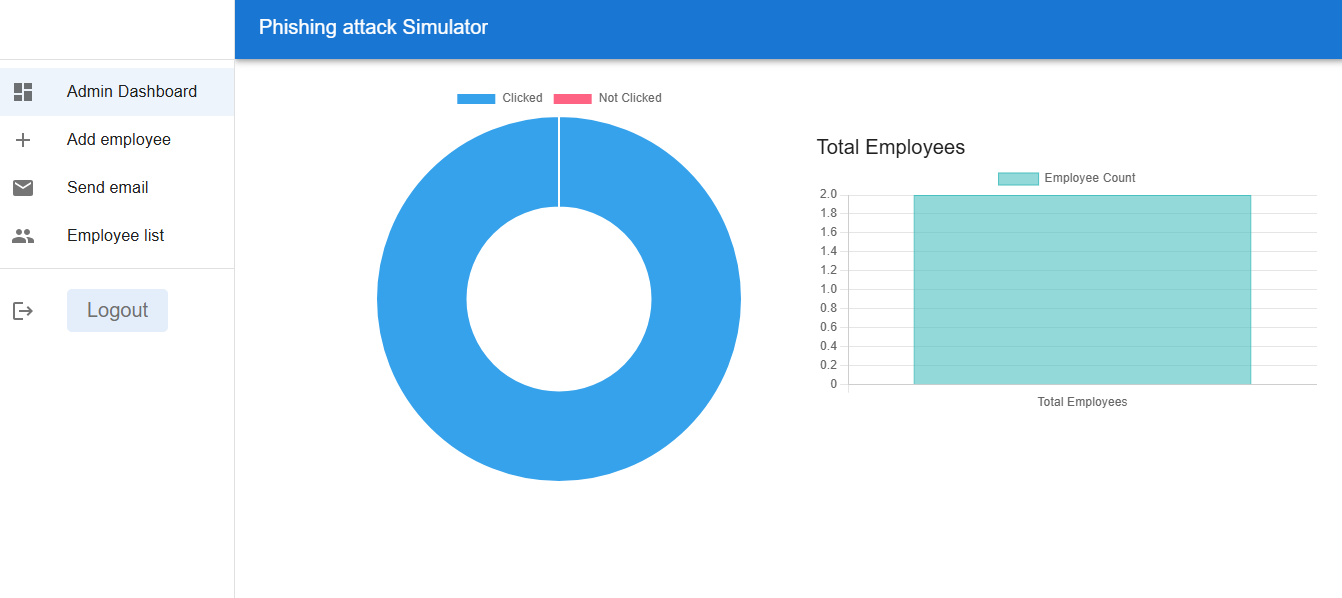Viewport: 1342px width, 598px height.
Task: Click the Phishing attack Simulator header title
Action: (373, 27)
